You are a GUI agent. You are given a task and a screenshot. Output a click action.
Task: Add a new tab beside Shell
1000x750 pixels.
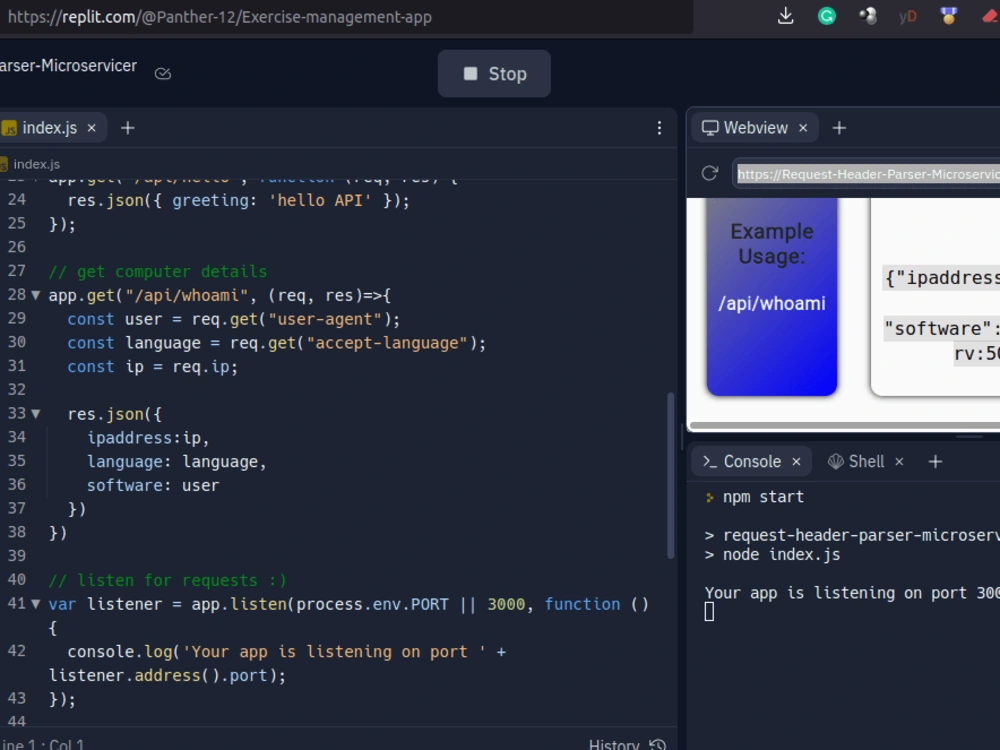point(935,462)
